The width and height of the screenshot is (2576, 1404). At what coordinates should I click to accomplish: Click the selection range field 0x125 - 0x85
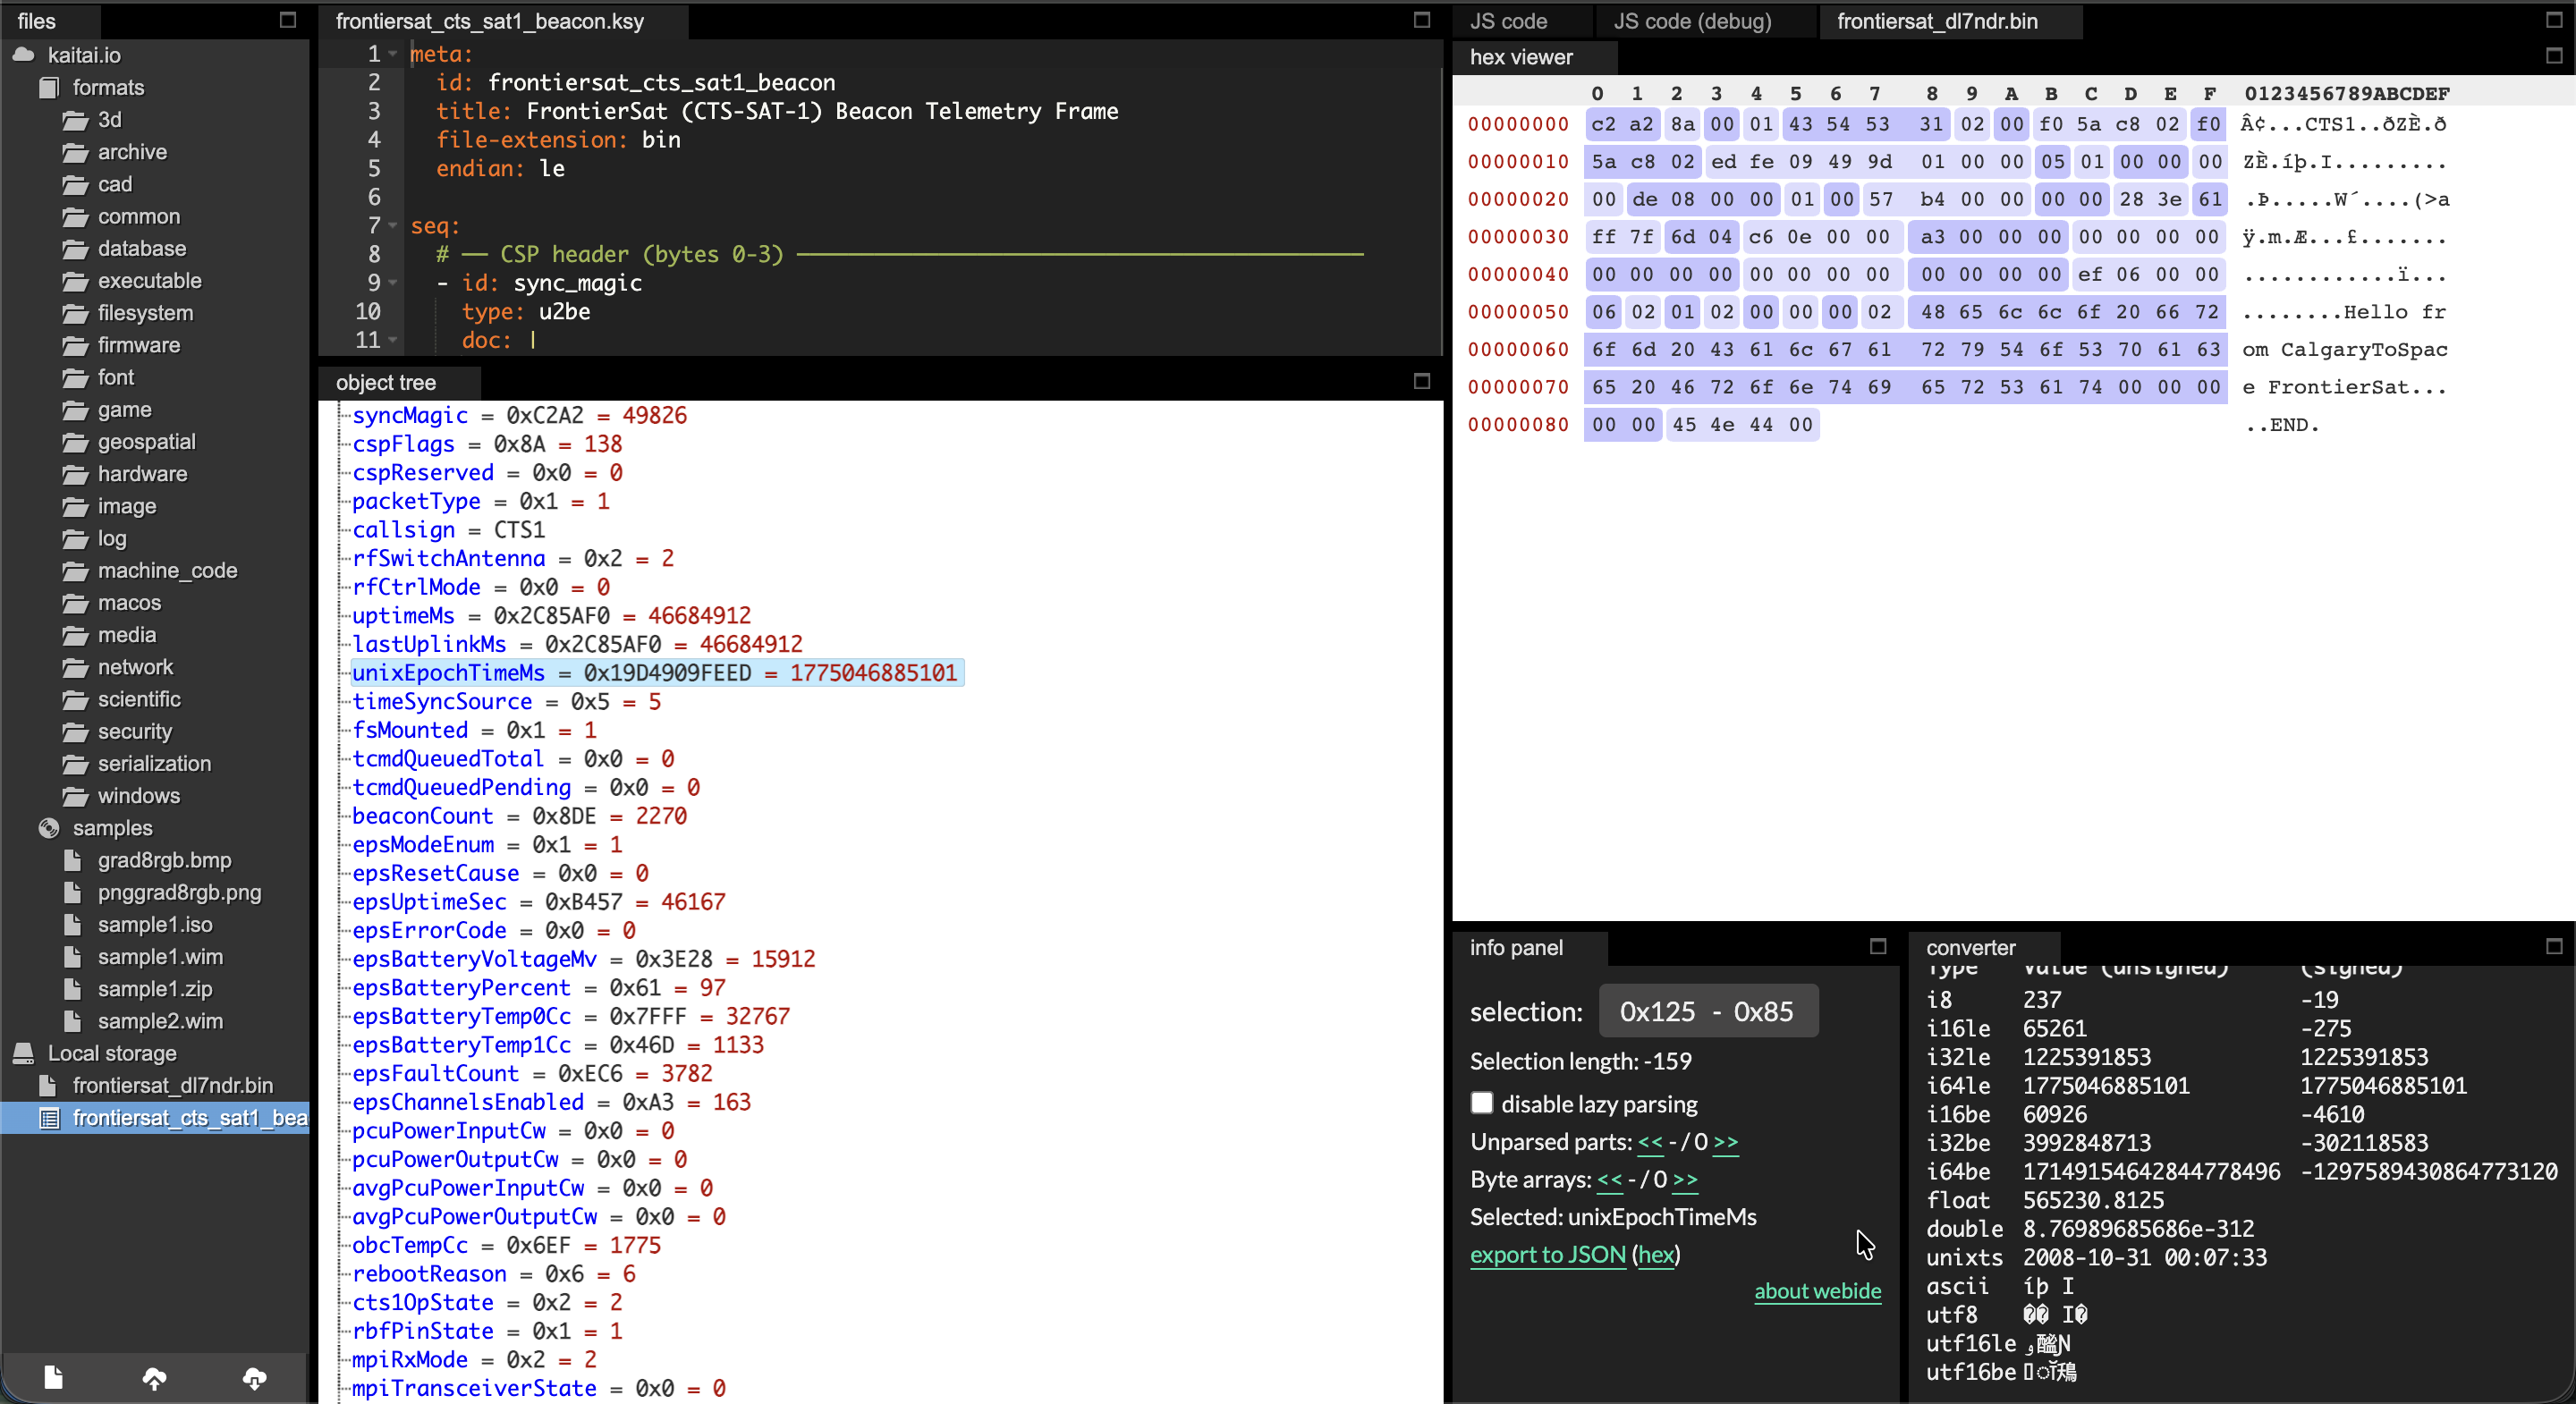[x=1708, y=1011]
